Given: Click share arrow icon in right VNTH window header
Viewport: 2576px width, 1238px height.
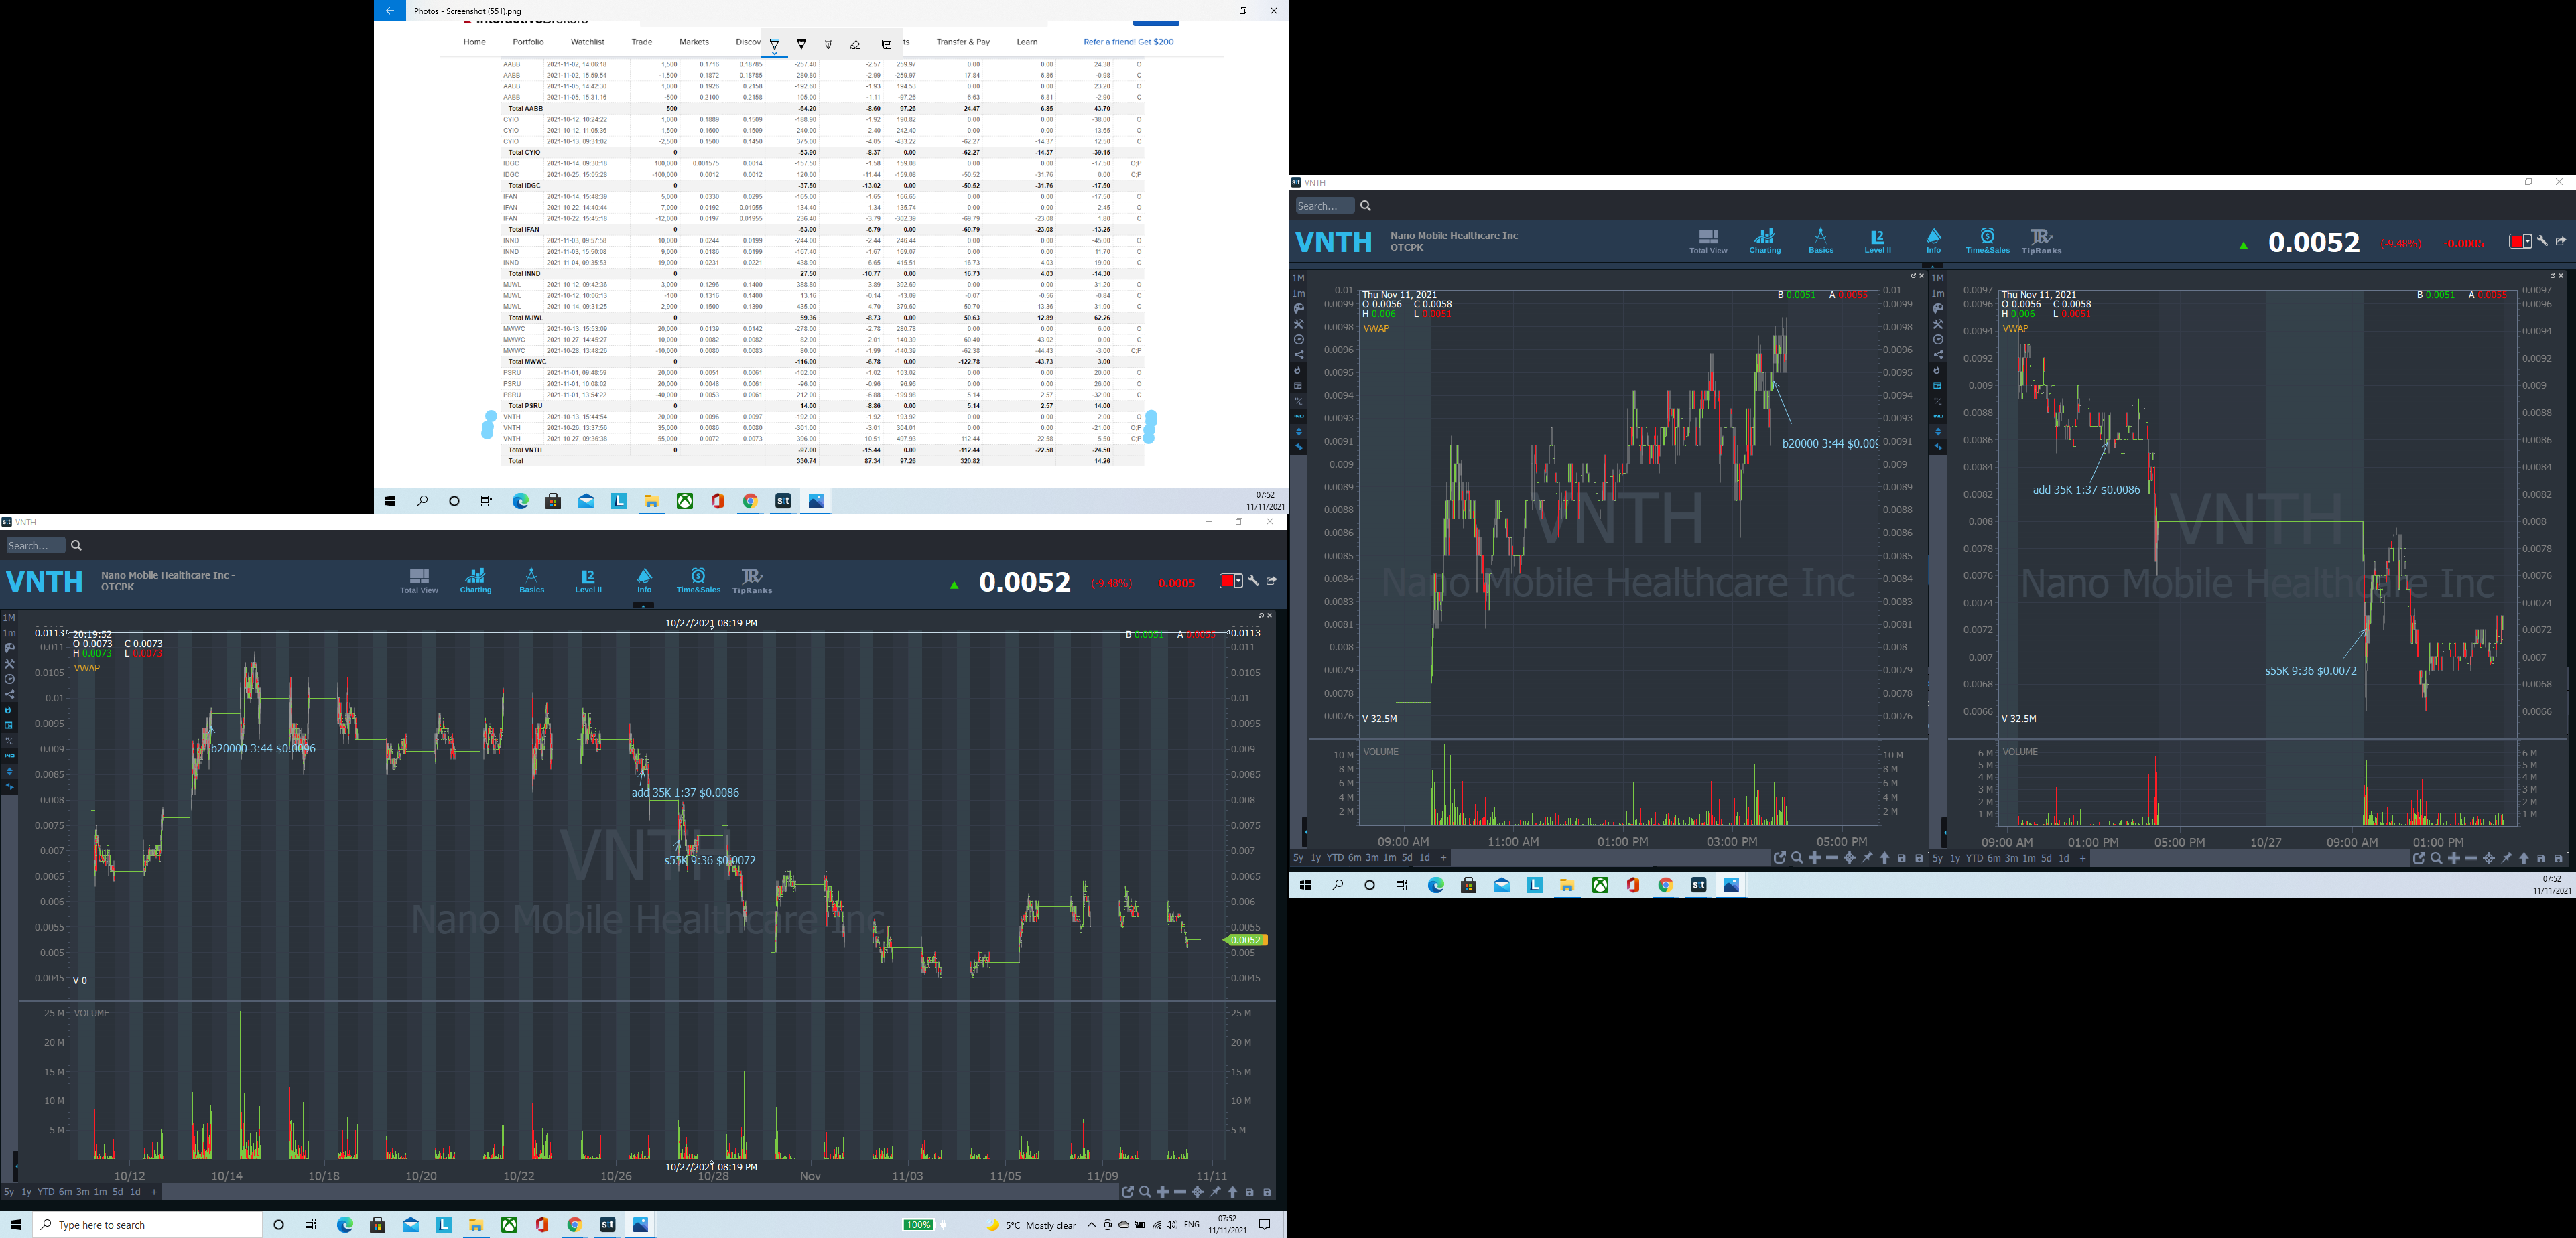Looking at the screenshot, I should tap(2561, 241).
